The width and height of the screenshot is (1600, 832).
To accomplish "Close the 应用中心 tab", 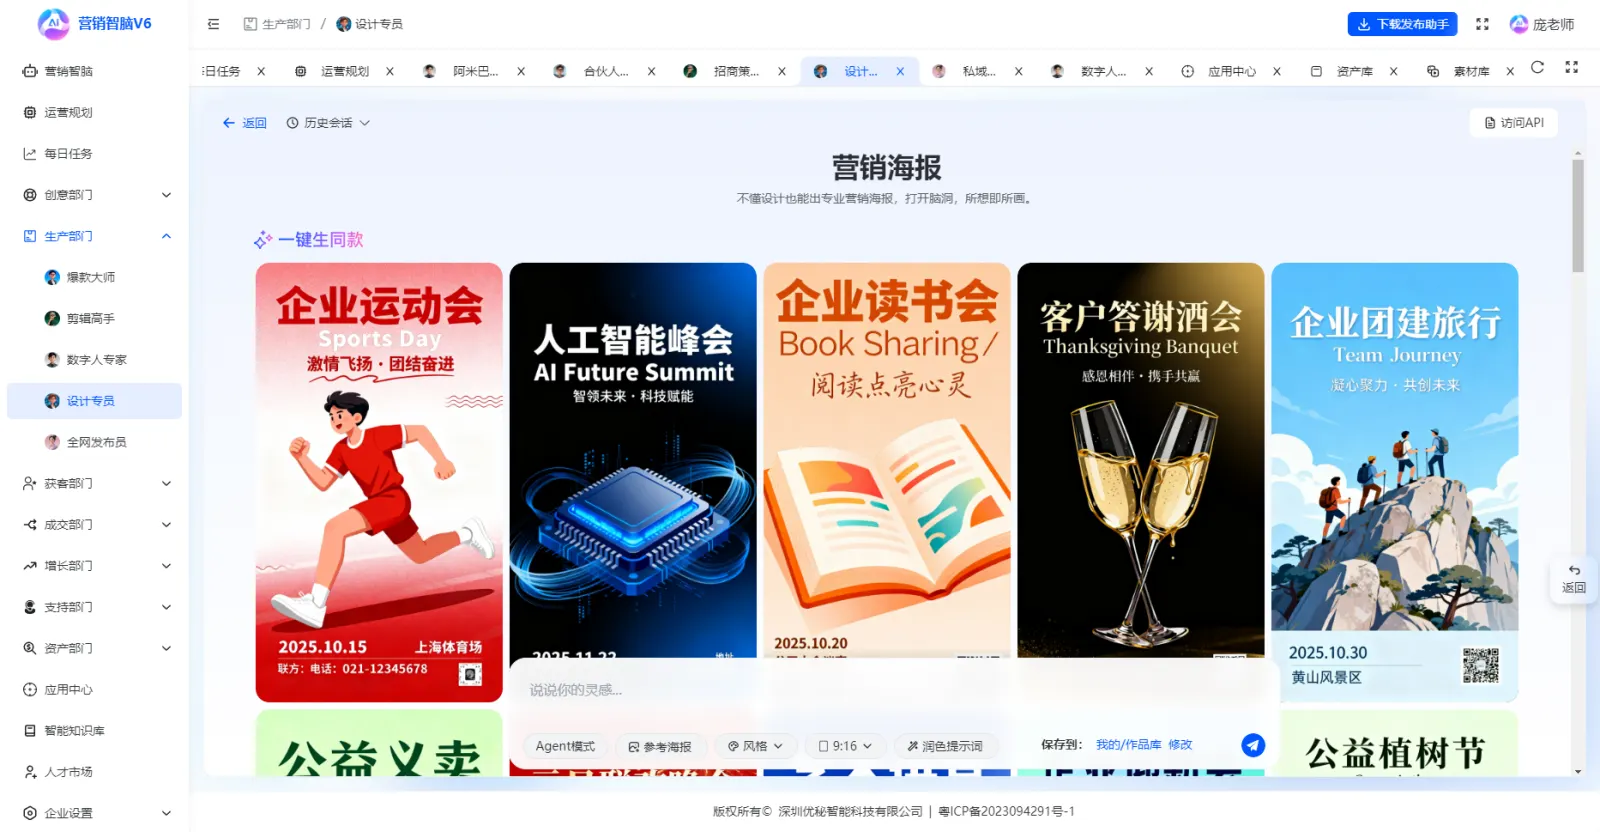I will [1277, 71].
